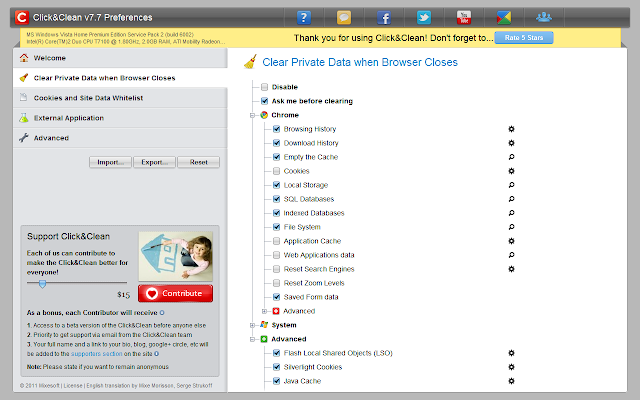Click magnifier icon for SQL Databases
Image resolution: width=640 pixels, height=400 pixels.
point(511,199)
